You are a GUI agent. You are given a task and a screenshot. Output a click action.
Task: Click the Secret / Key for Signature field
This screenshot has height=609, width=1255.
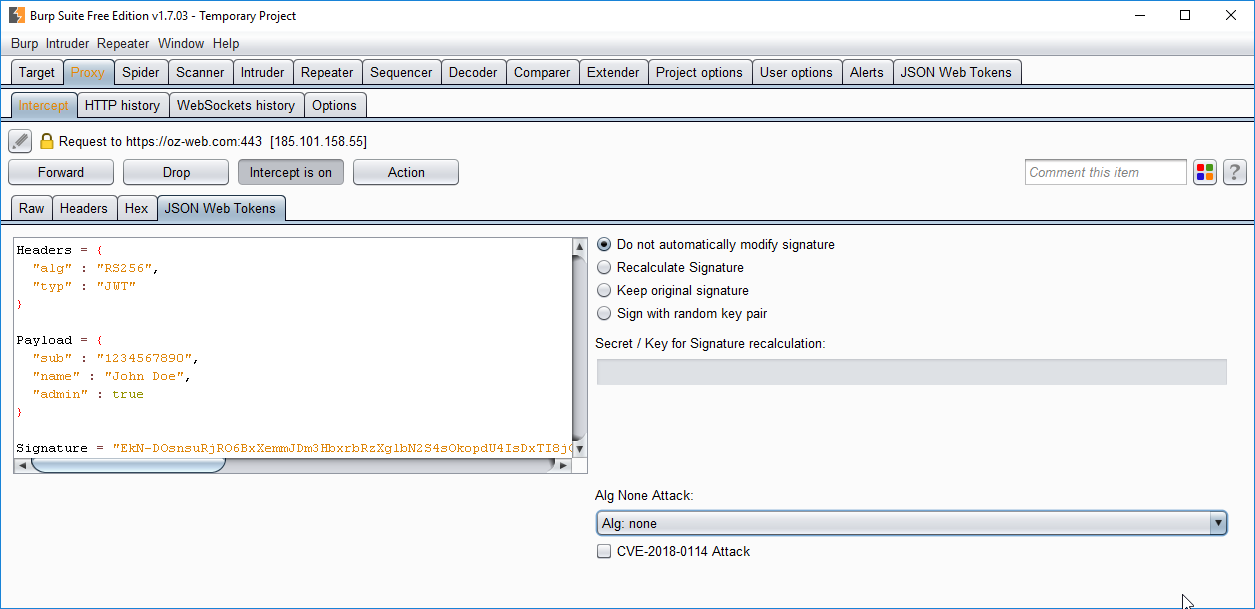click(911, 372)
